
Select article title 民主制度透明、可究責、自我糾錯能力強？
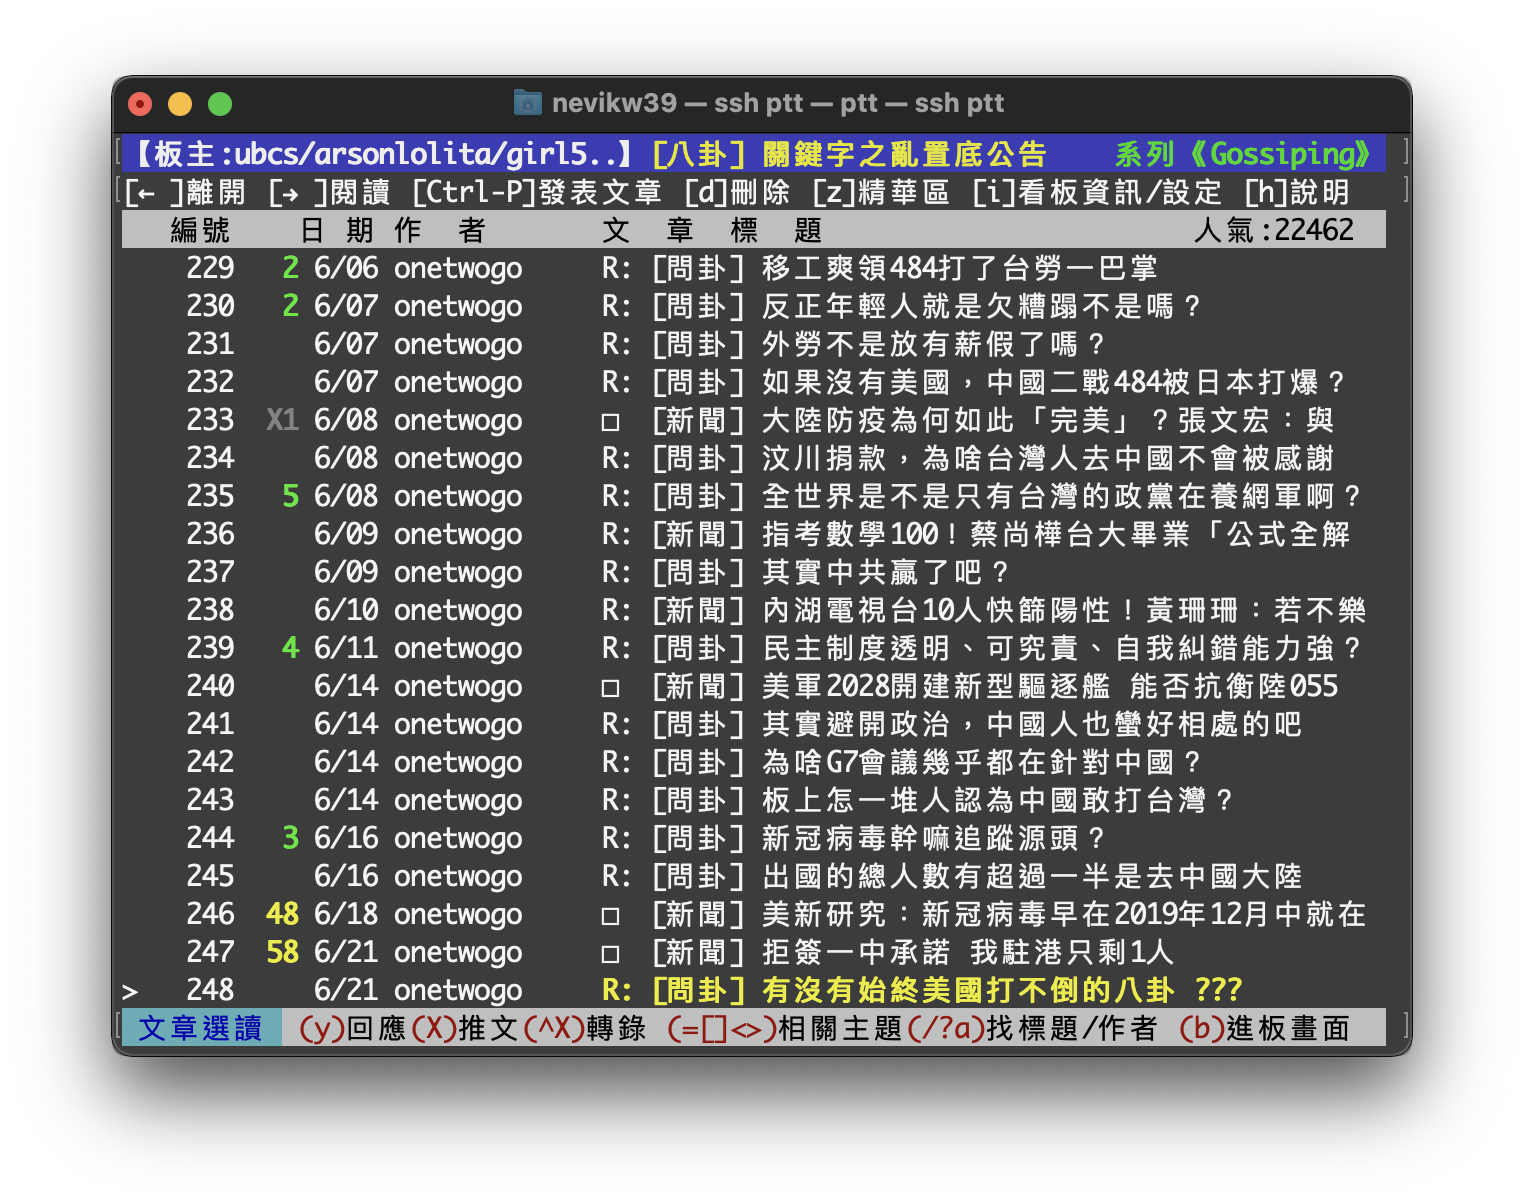pyautogui.click(x=1062, y=648)
